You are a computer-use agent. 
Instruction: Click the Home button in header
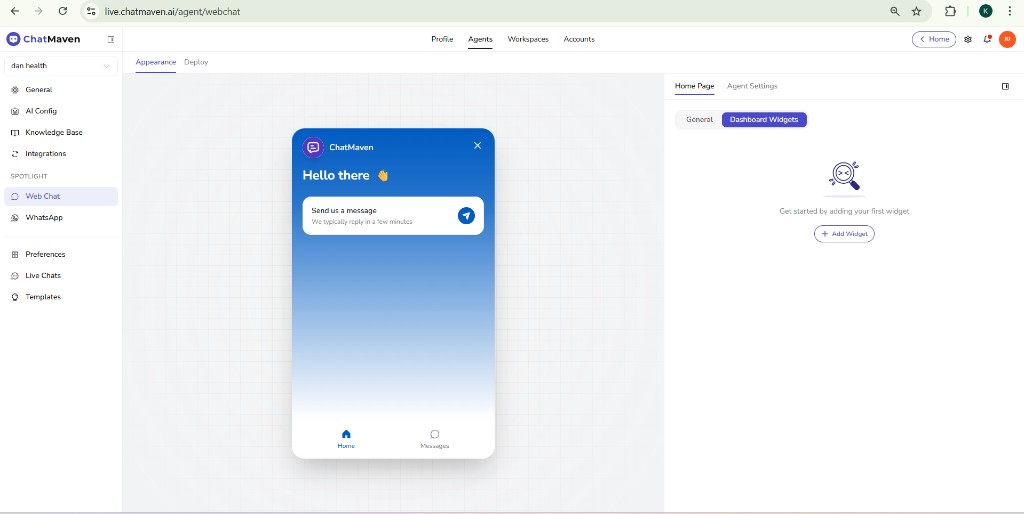click(x=934, y=39)
